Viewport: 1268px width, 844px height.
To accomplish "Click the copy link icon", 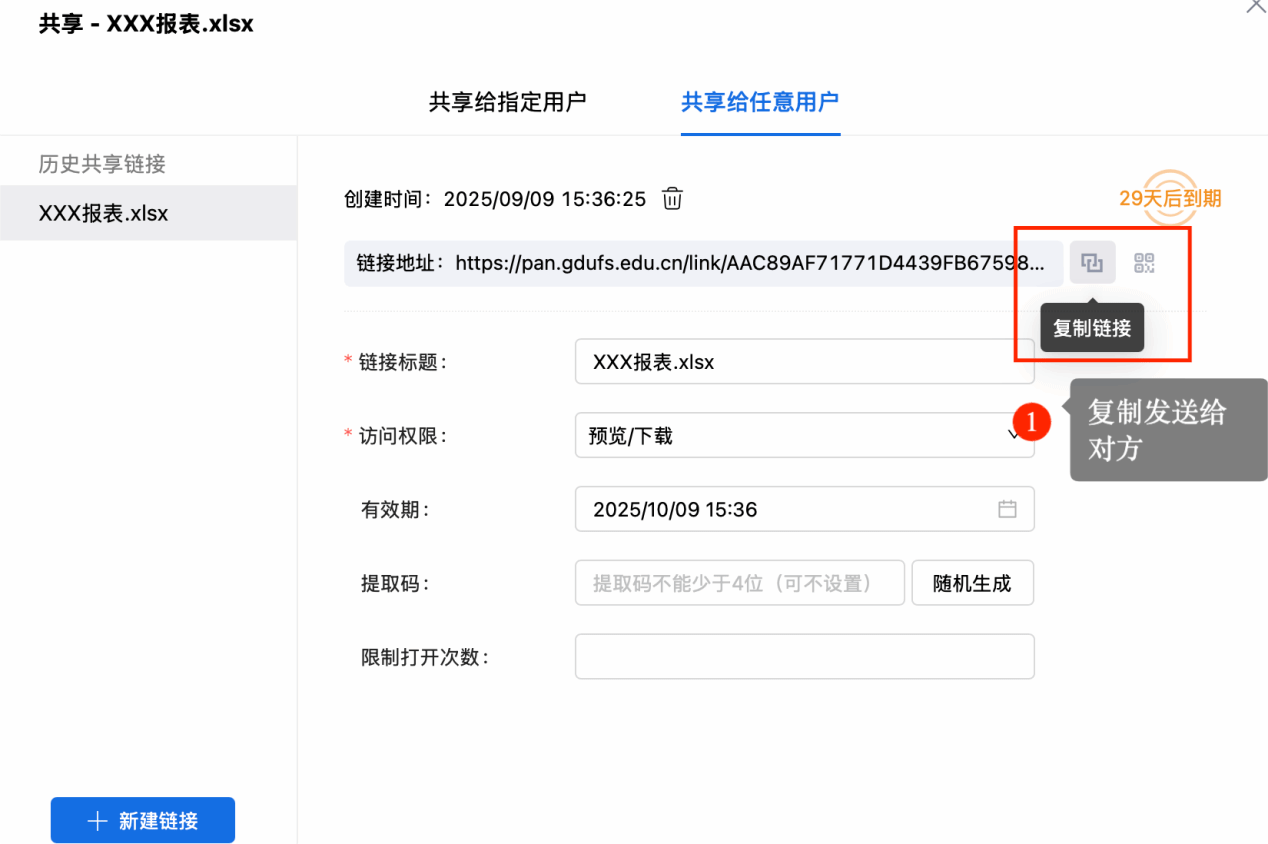I will tap(1092, 264).
